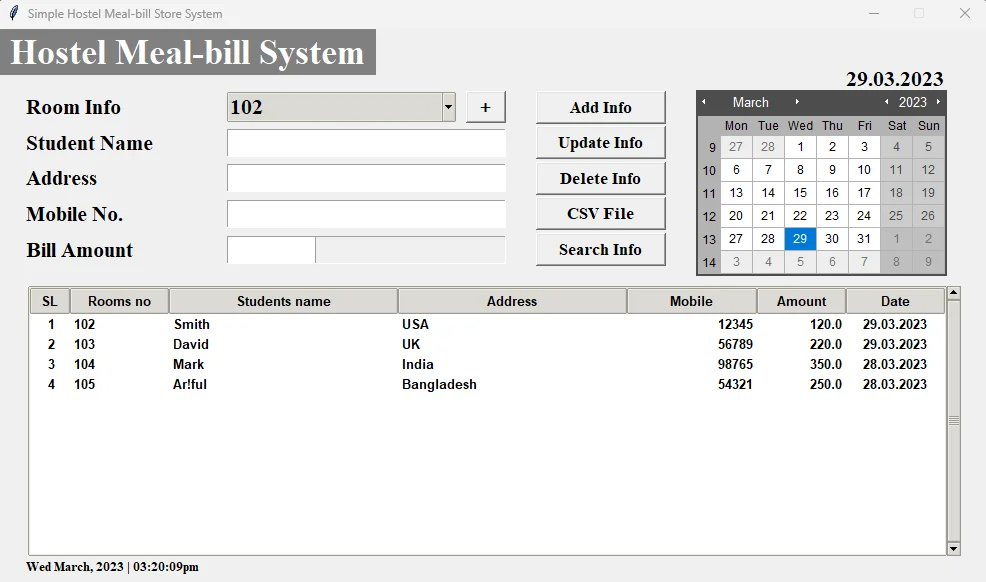Click the Date column header
Viewport: 986px width, 582px height.
pos(895,301)
